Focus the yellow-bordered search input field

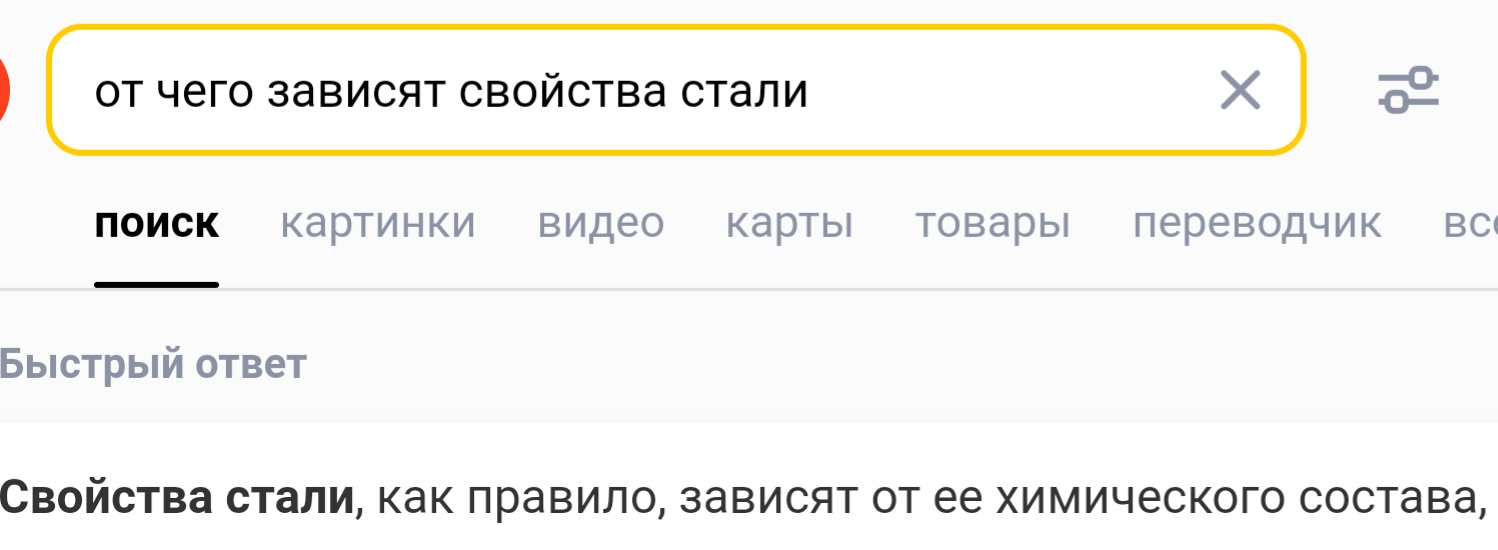coord(676,91)
